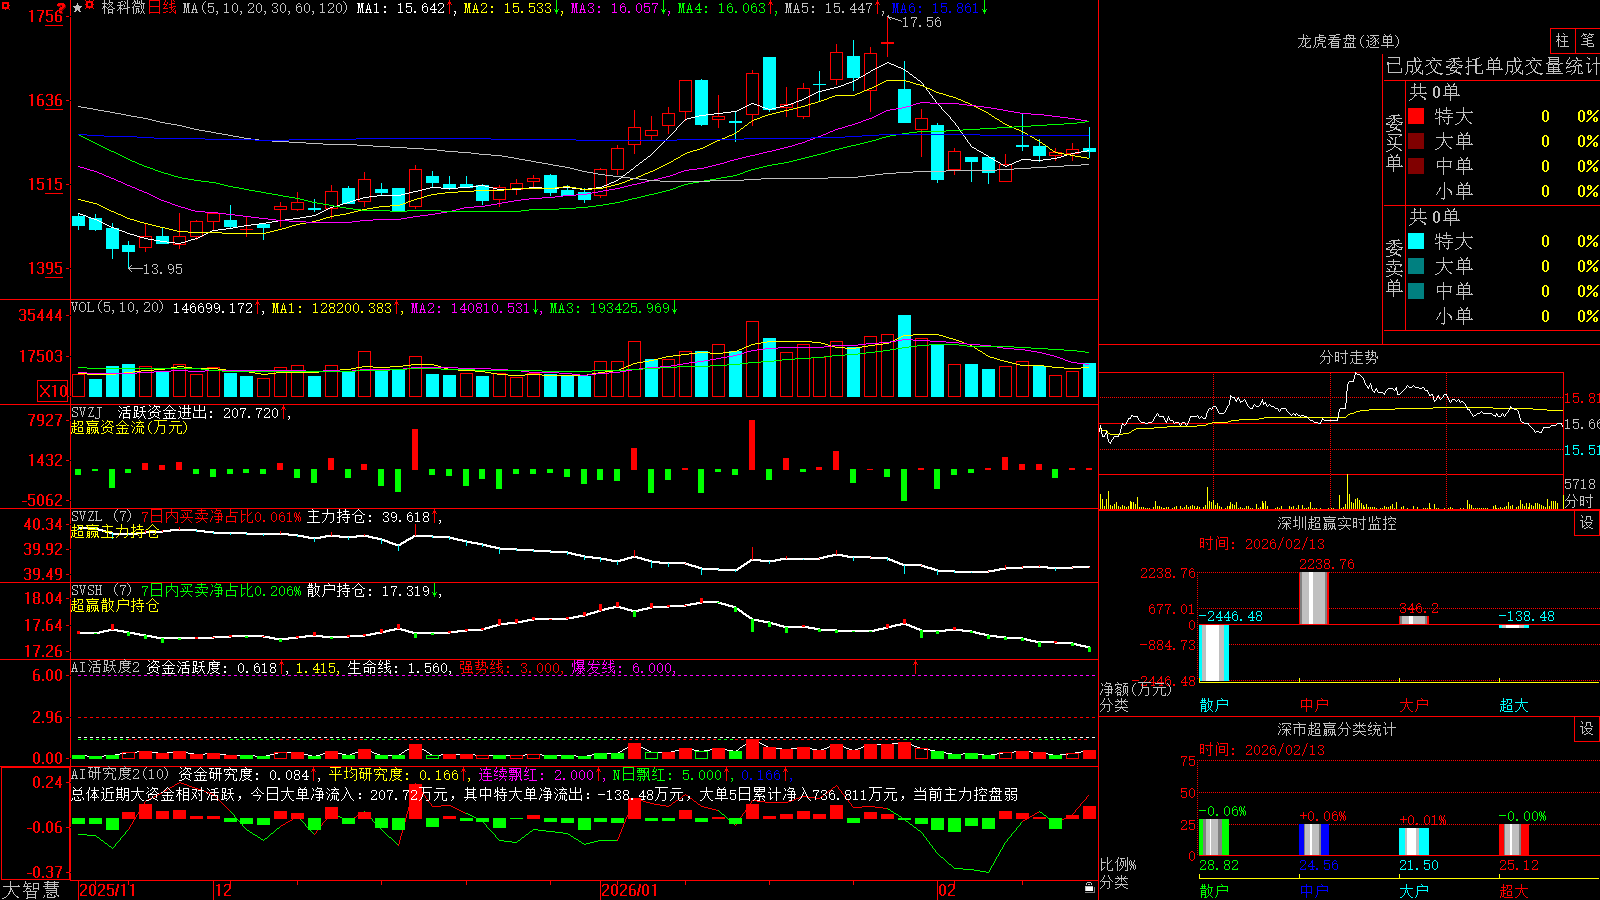Toggle the 笔 tick view button
Viewport: 1600px width, 900px height.
(x=1587, y=40)
